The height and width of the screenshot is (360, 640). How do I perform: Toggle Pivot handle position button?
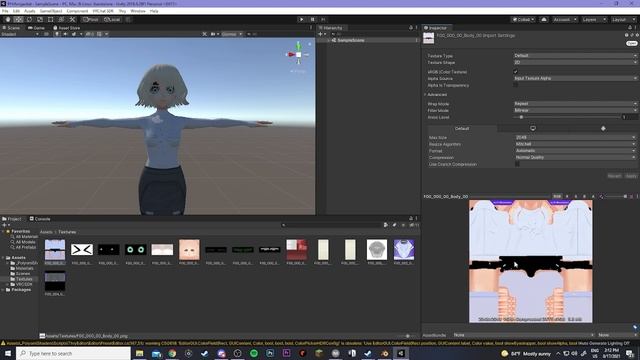coord(91,20)
